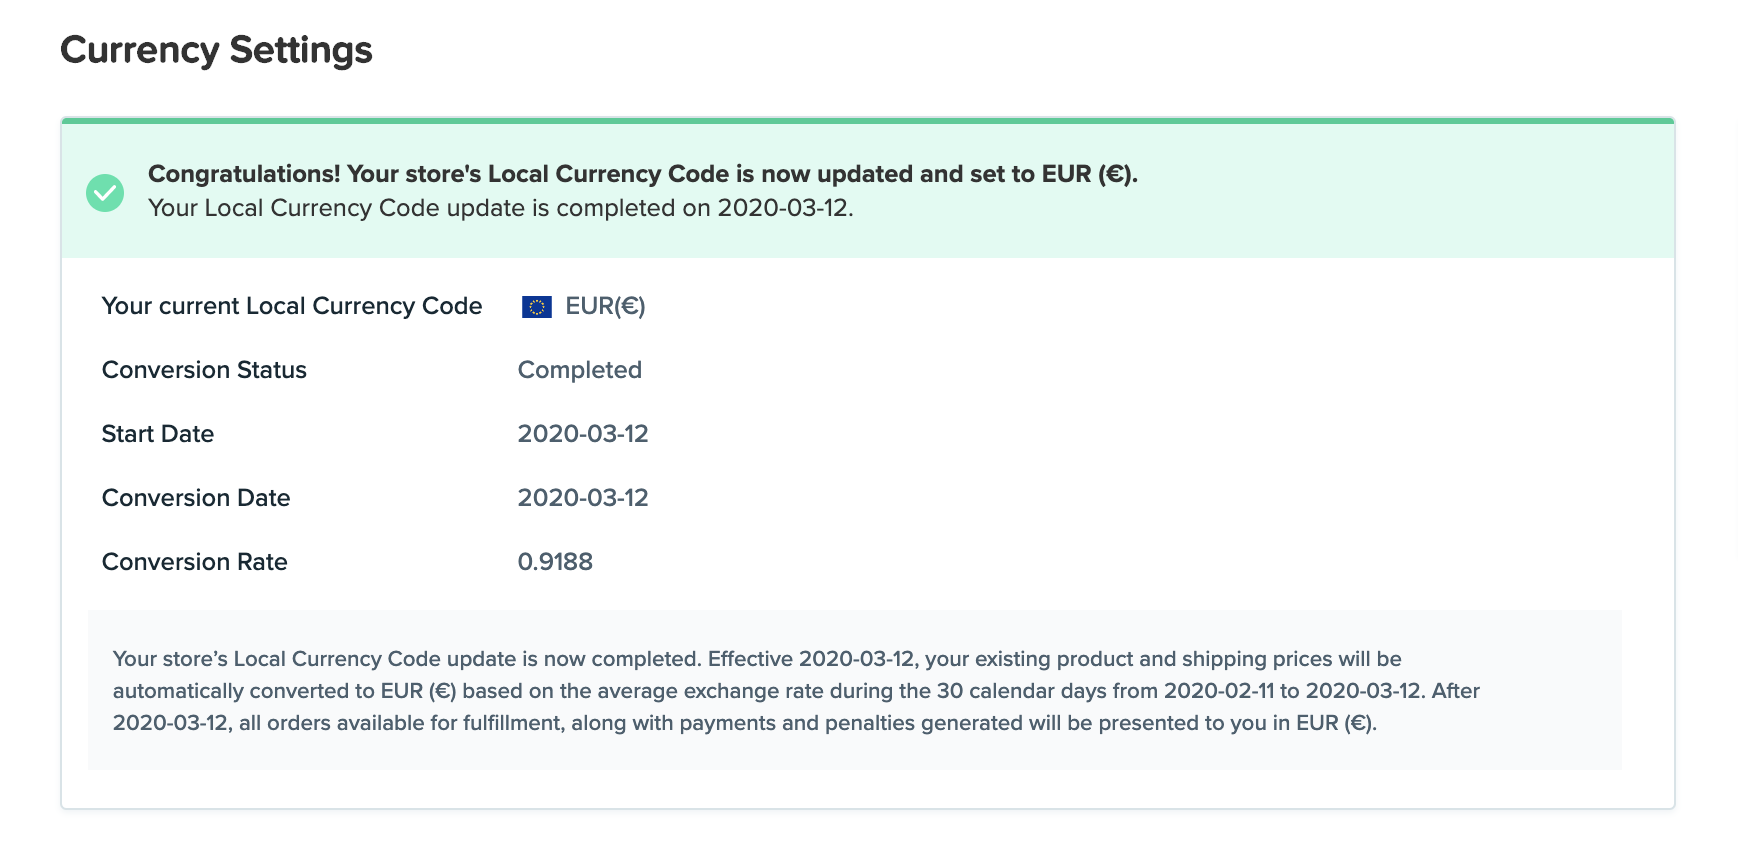The image size is (1738, 858).
Task: Click the last line mentioning orders for fulfillment
Action: (x=745, y=723)
